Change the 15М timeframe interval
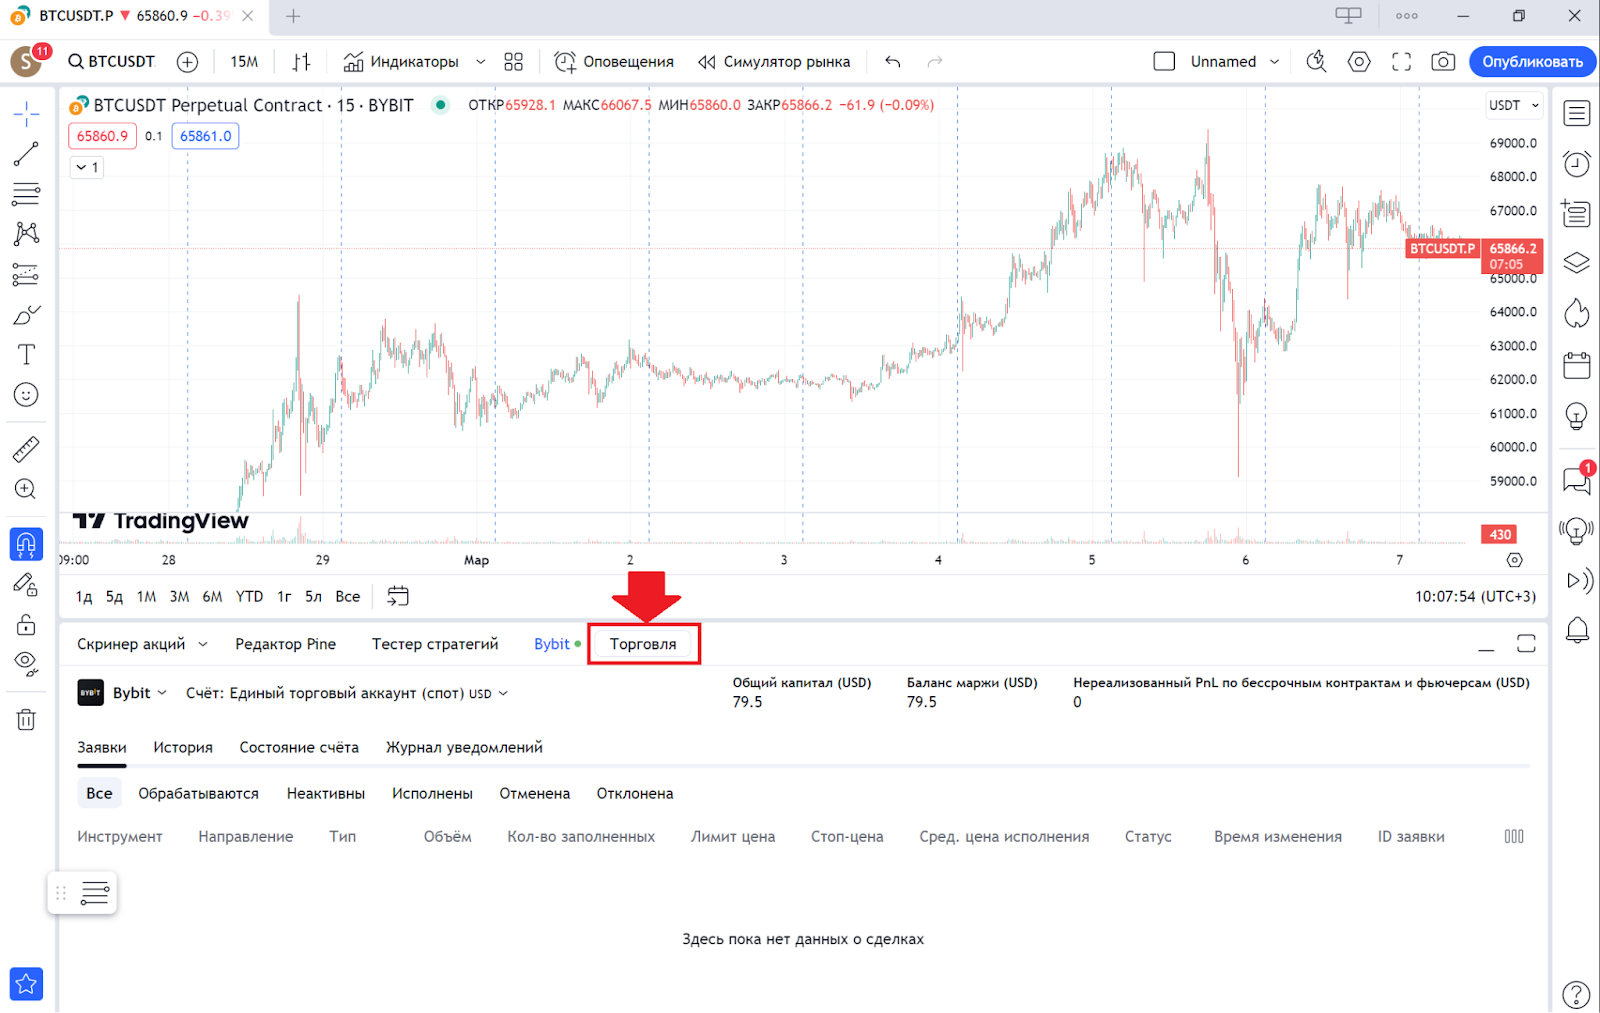The image size is (1600, 1013). pyautogui.click(x=244, y=62)
